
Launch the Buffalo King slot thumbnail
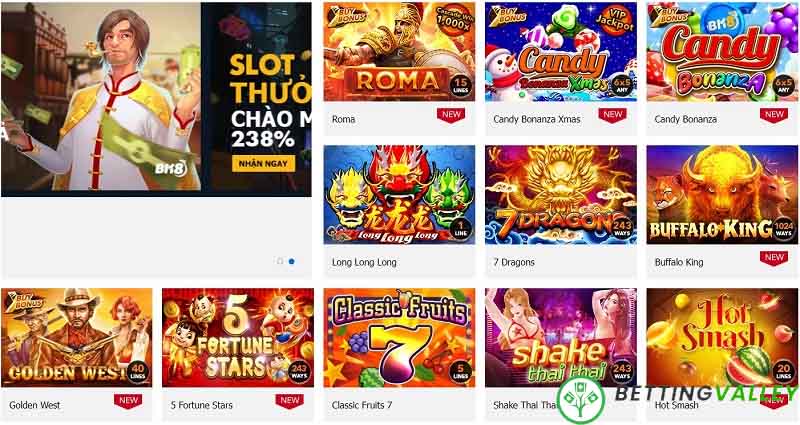[722, 195]
